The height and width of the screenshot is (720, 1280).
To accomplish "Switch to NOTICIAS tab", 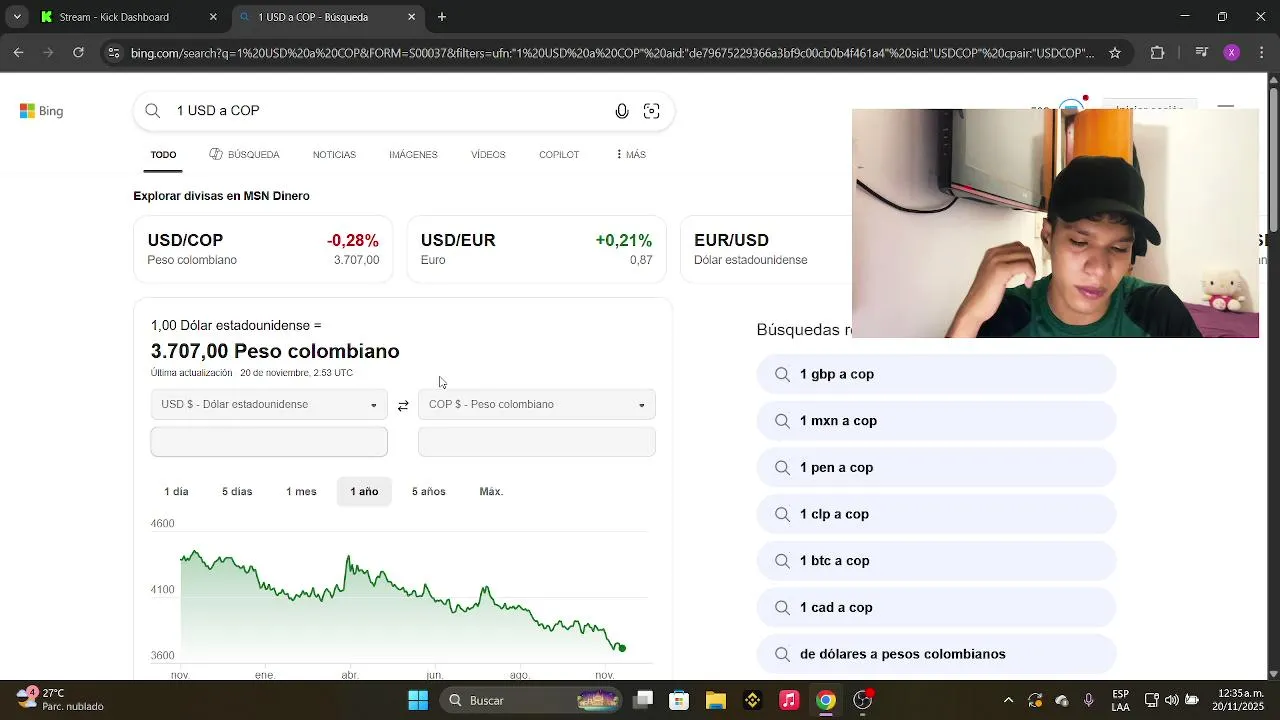I will [334, 155].
